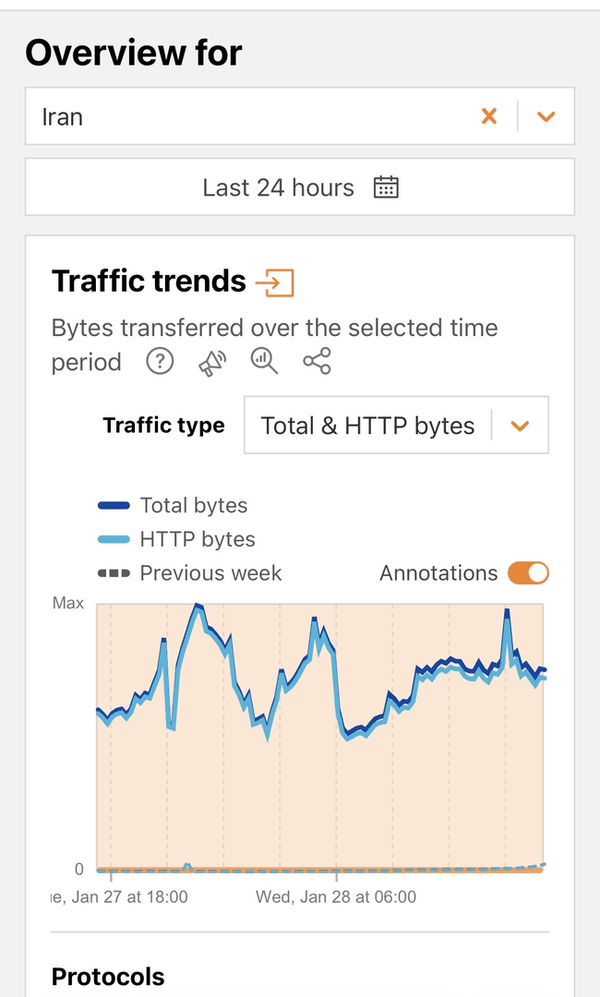Expand the location dropdown arrow
600x997 pixels.
coord(545,117)
